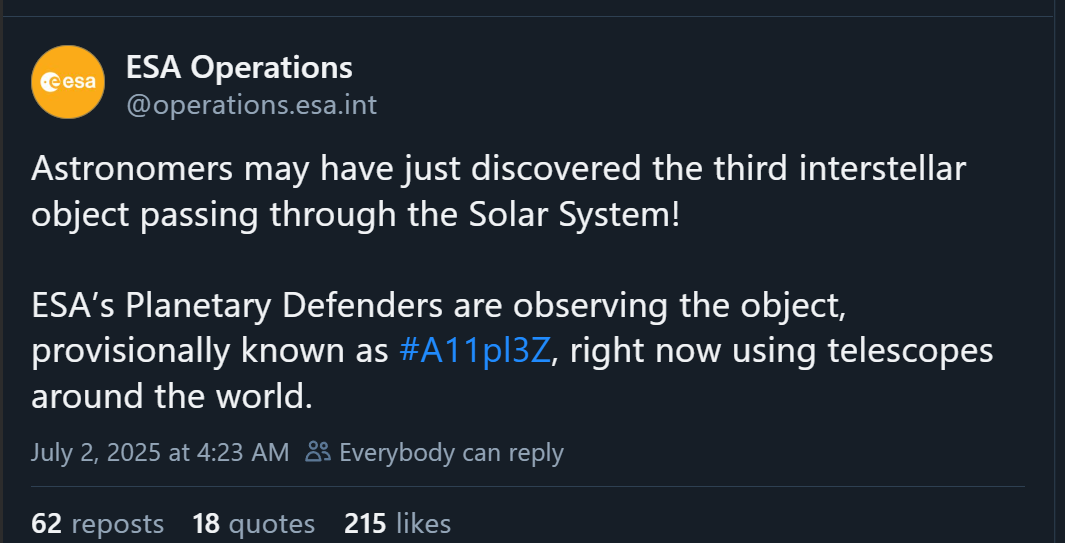The height and width of the screenshot is (543, 1065).
Task: View the 62 reposts list
Action: (97, 523)
